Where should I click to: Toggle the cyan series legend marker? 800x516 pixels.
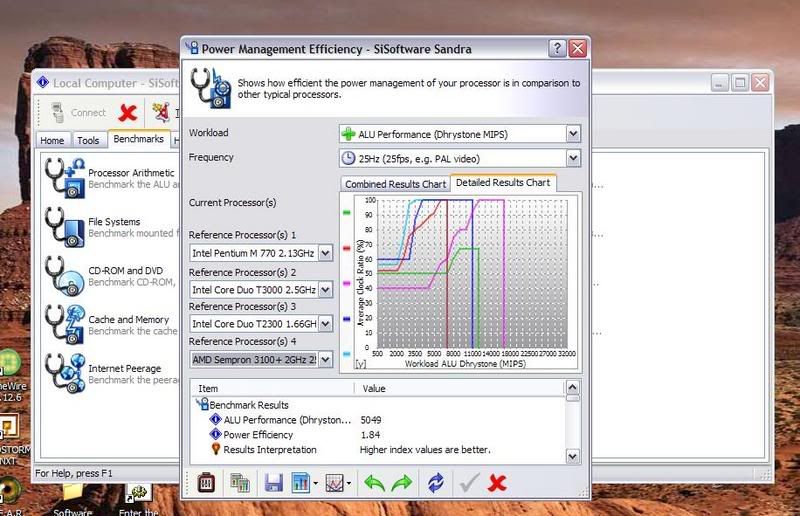[x=346, y=354]
